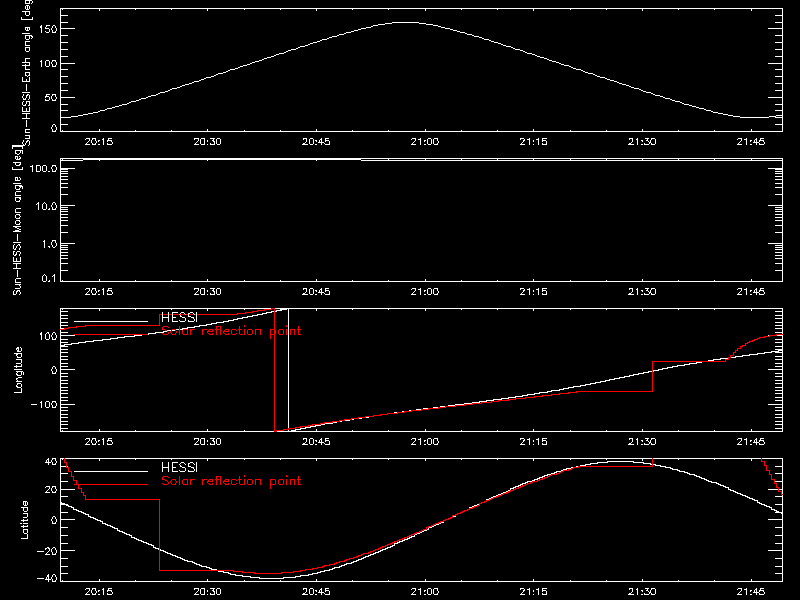Click the HESSI legend label in Latitude plot
Image resolution: width=800 pixels, height=600 pixels.
click(179, 467)
